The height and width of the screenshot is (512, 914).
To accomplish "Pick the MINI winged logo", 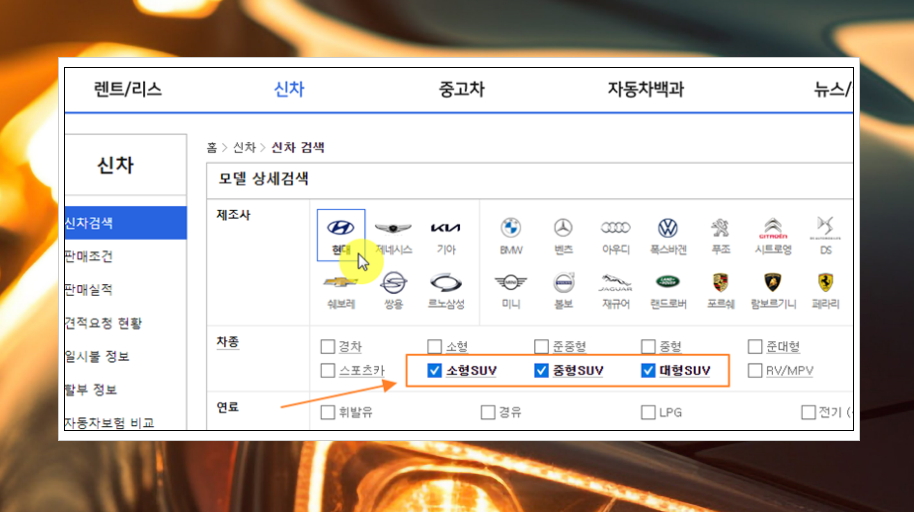I will [x=511, y=283].
